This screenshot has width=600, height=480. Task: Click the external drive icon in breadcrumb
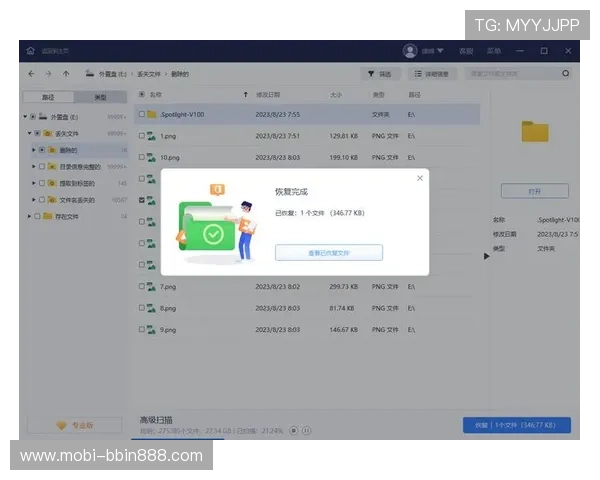[x=90, y=73]
